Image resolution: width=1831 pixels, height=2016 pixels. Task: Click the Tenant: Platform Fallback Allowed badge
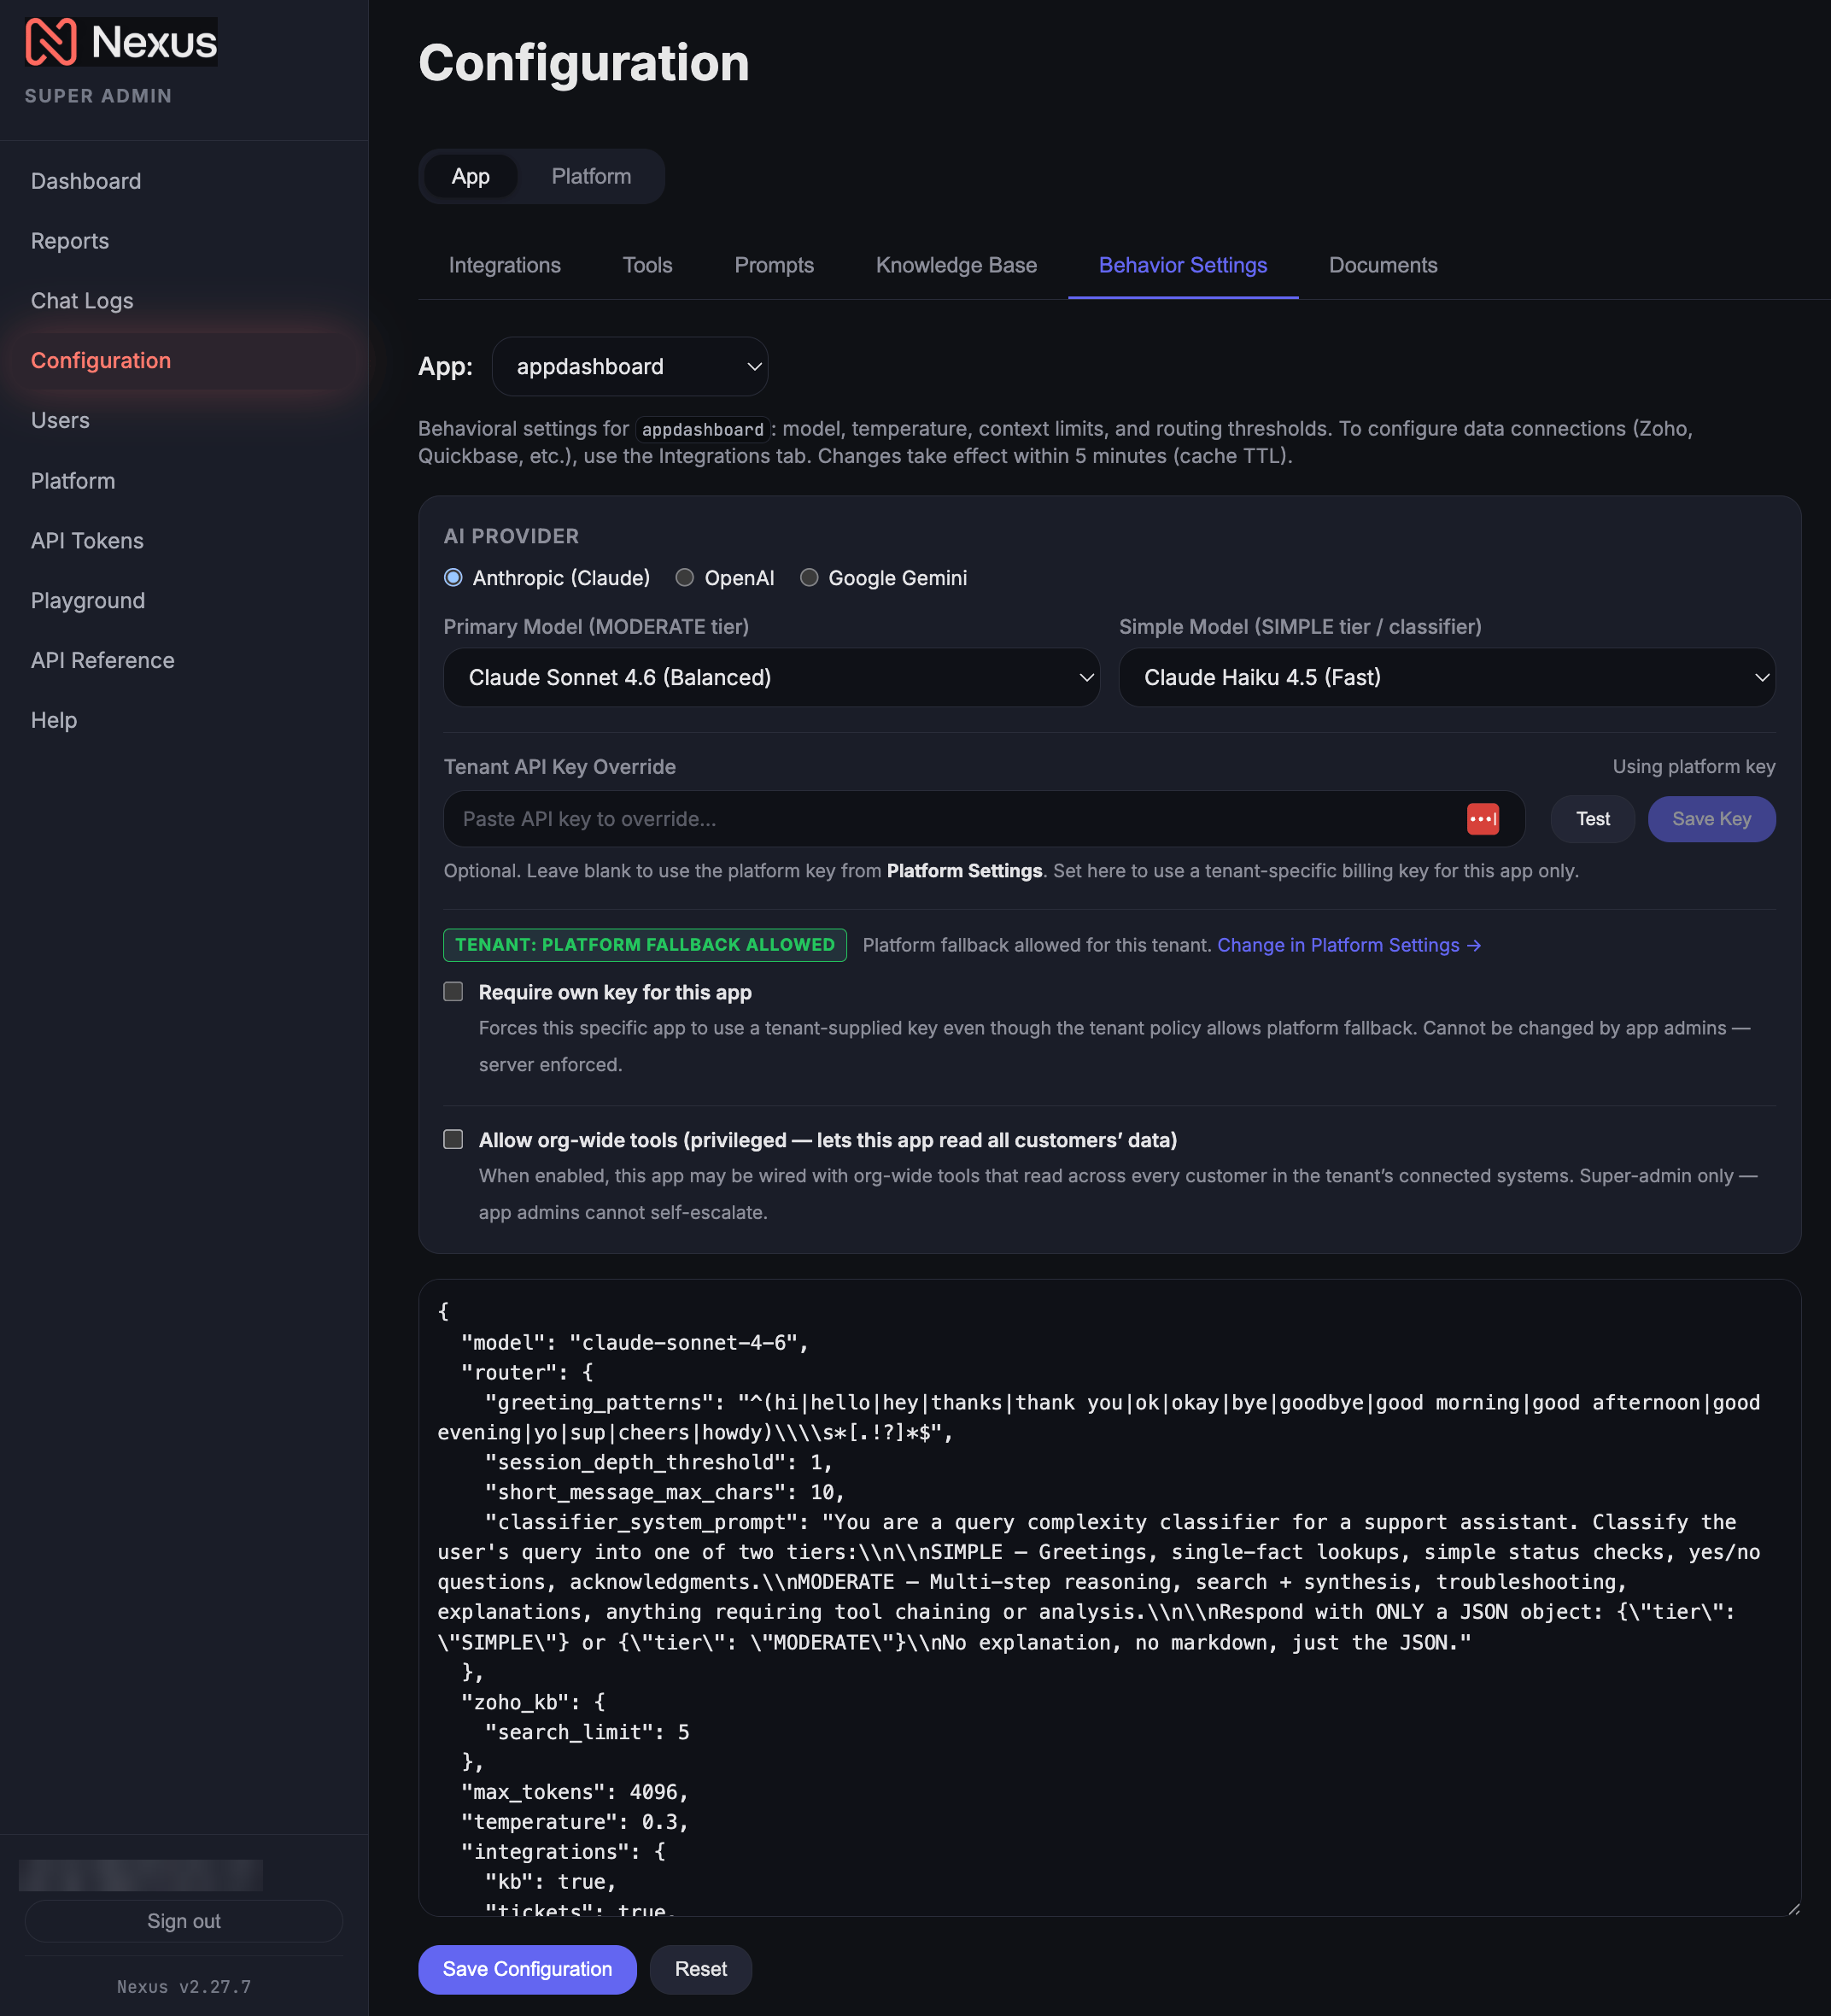pos(645,945)
